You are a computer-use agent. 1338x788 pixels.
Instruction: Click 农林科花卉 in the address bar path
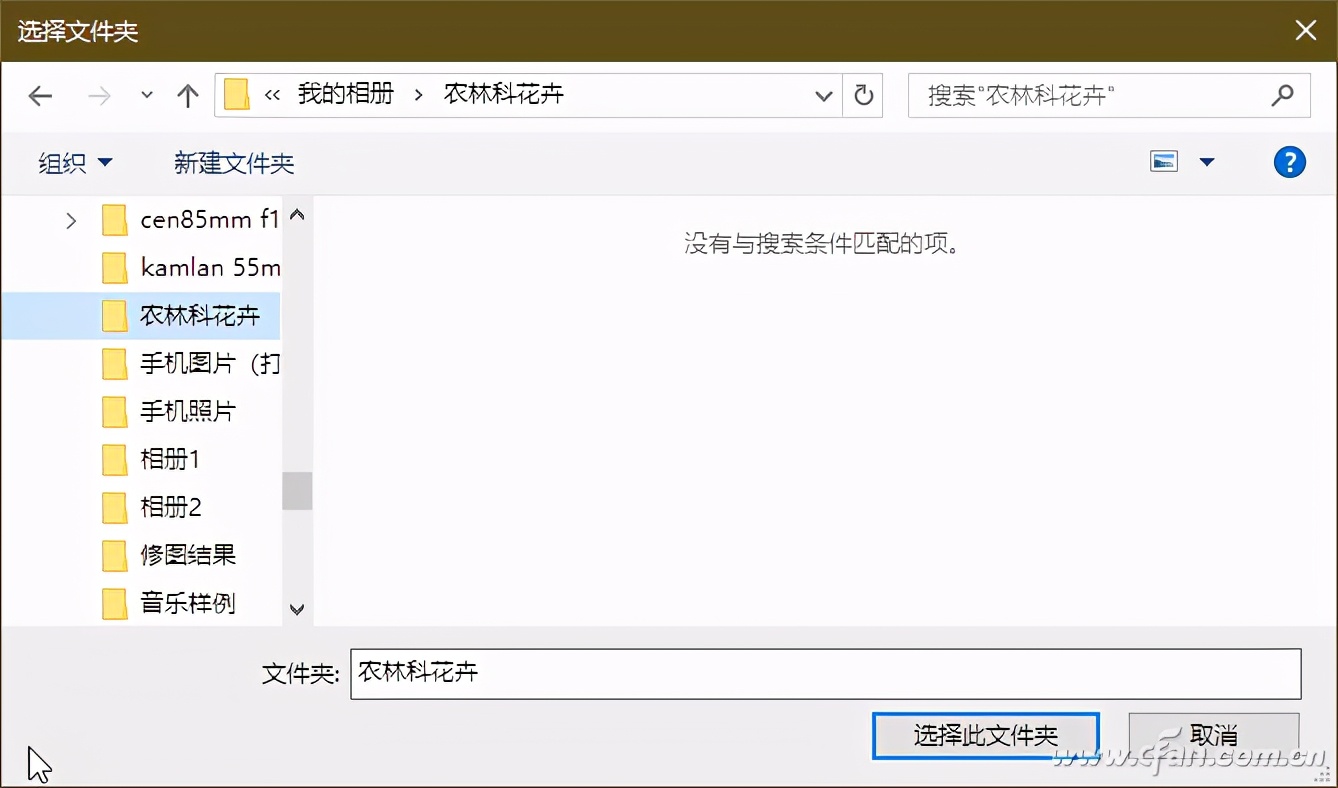[502, 93]
